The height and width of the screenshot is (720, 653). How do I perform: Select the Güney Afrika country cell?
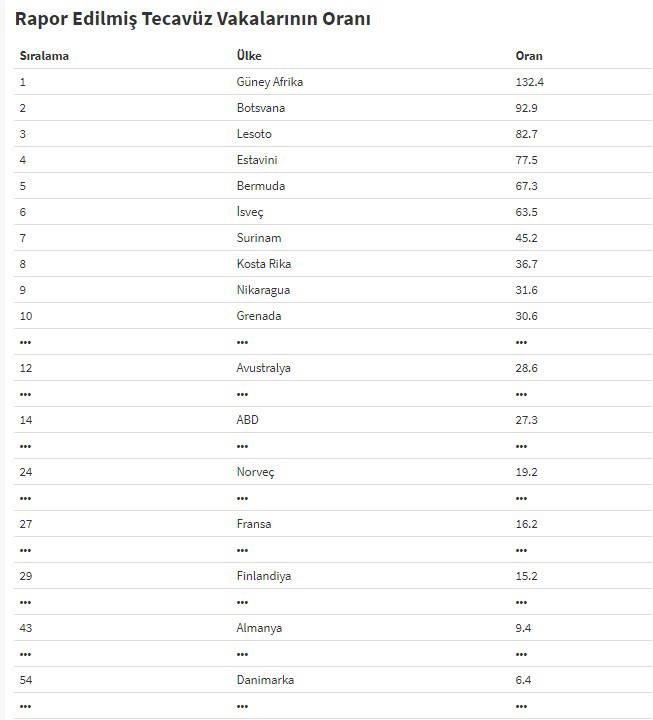tap(269, 82)
